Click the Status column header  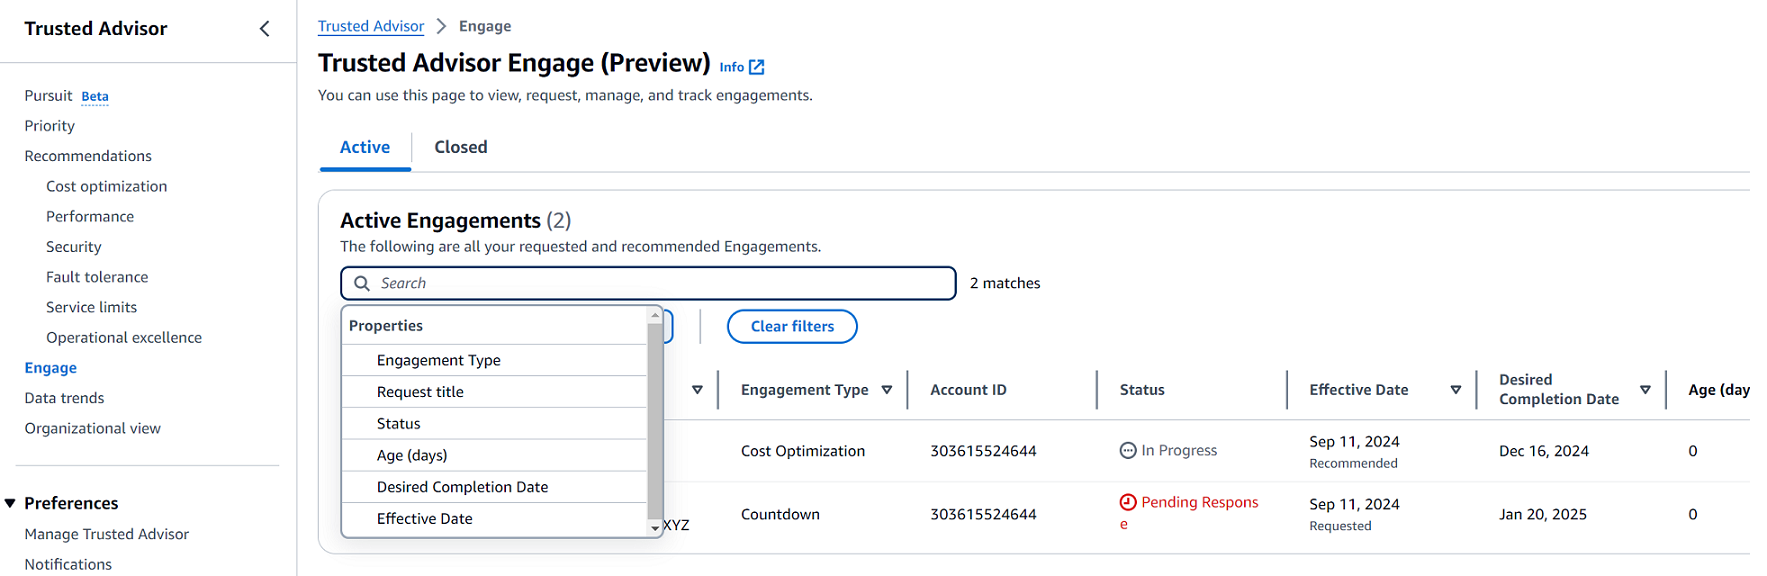(1142, 390)
